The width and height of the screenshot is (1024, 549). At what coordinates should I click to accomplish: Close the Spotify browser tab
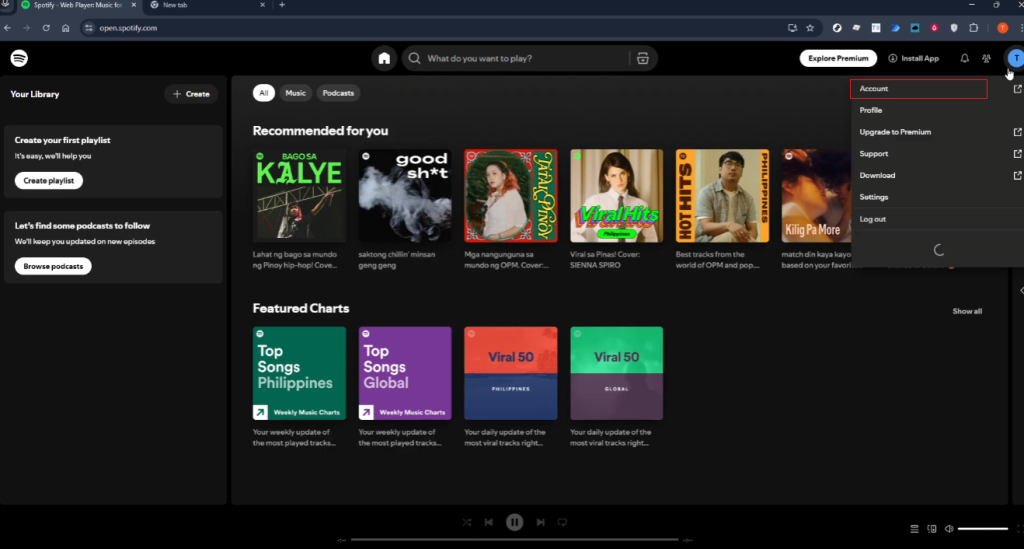coord(133,5)
